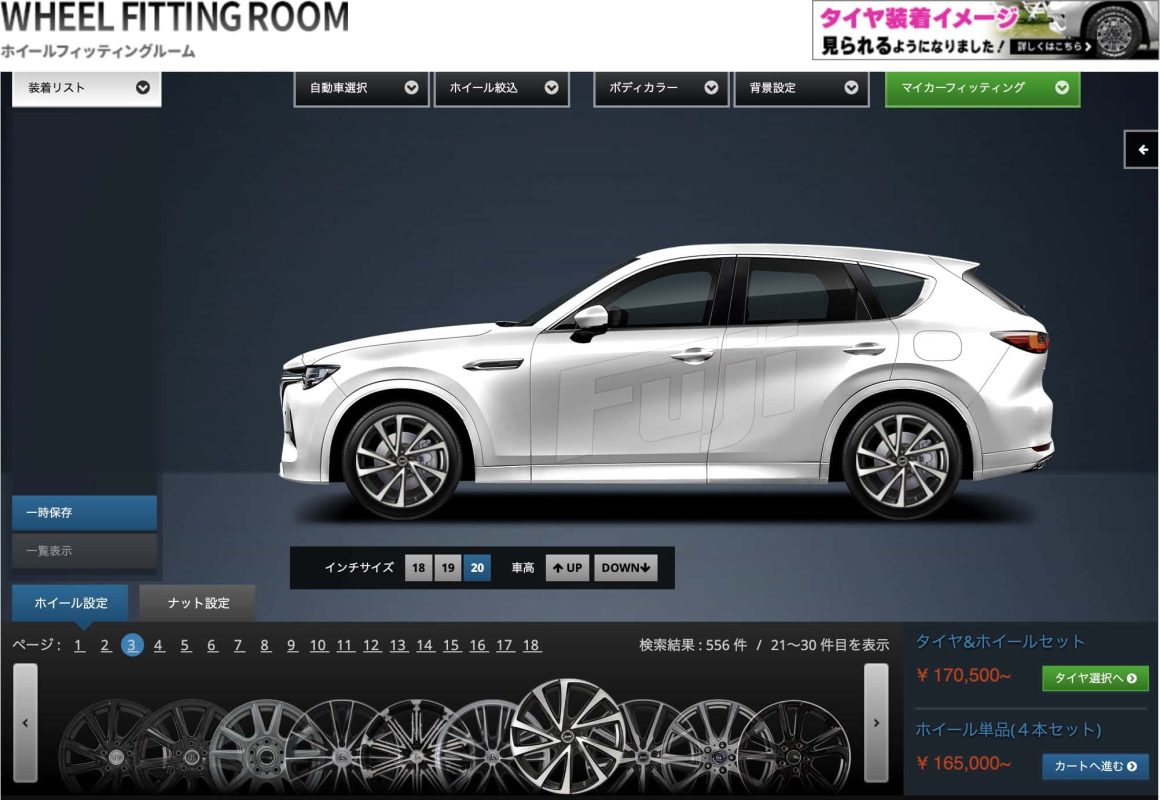The image size is (1160, 800).
Task: Expand the 背景設定 dropdown
Action: point(801,88)
